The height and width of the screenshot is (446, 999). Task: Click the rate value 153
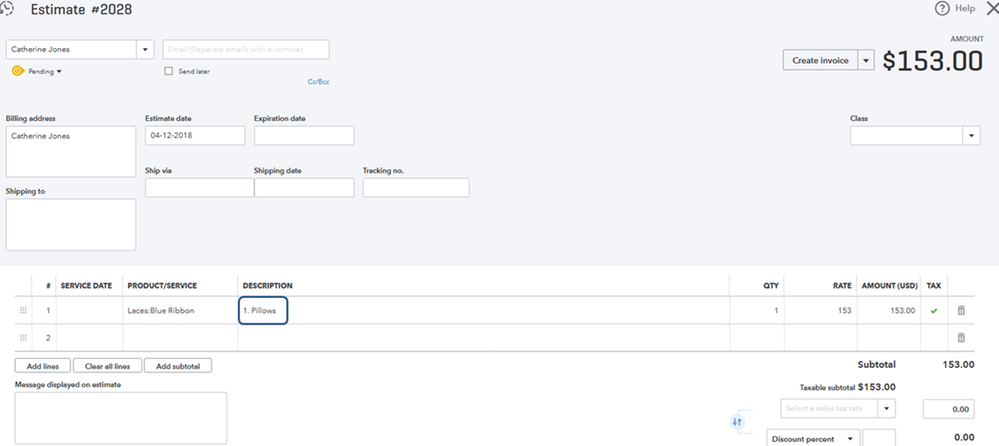(x=845, y=310)
